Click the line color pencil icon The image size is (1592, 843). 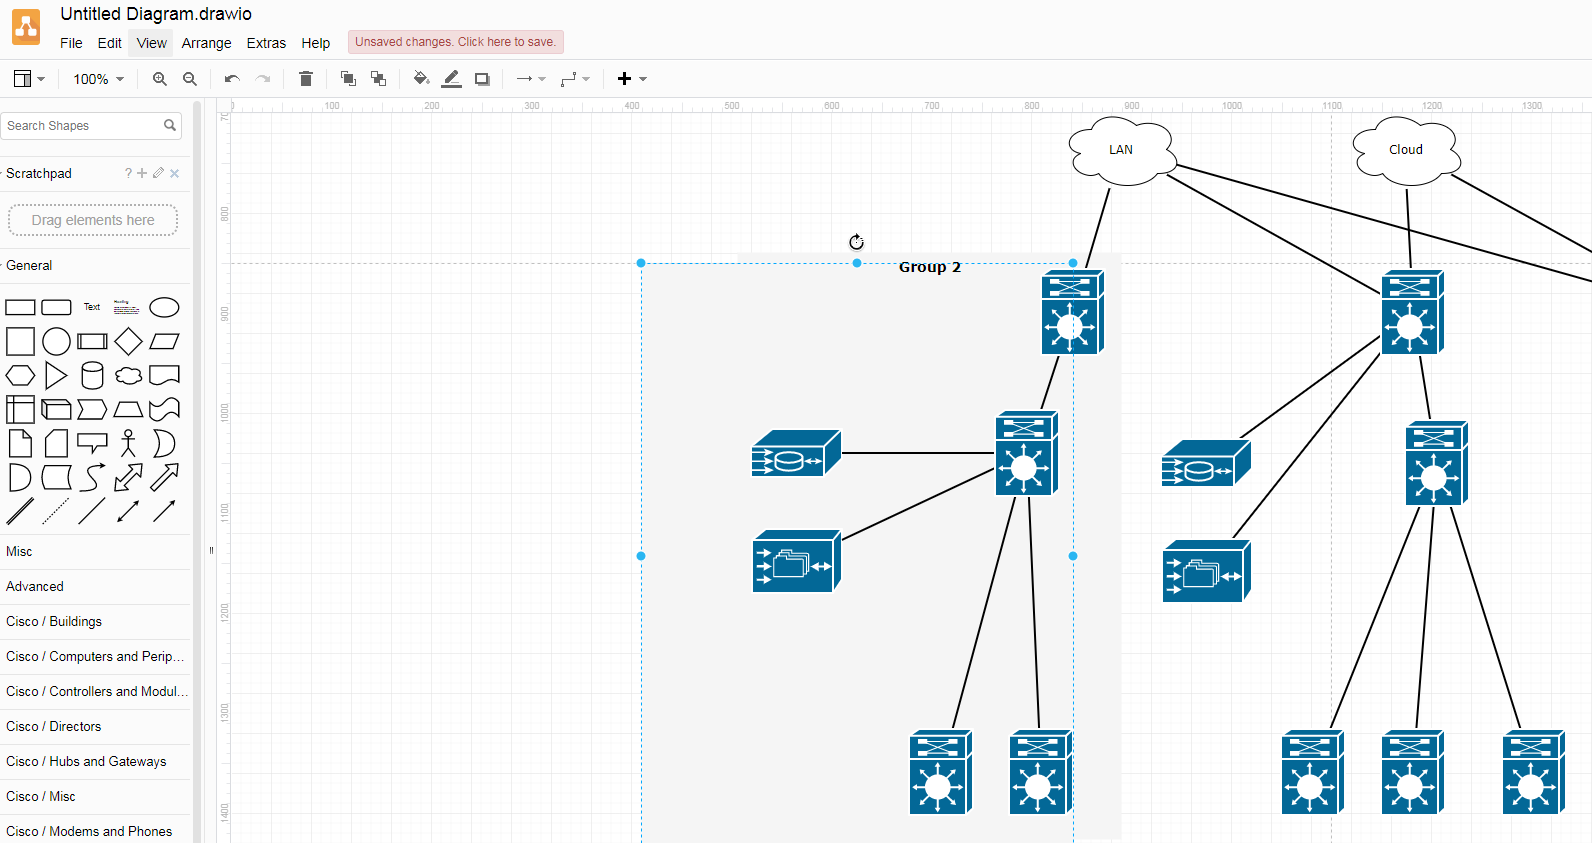tap(452, 79)
